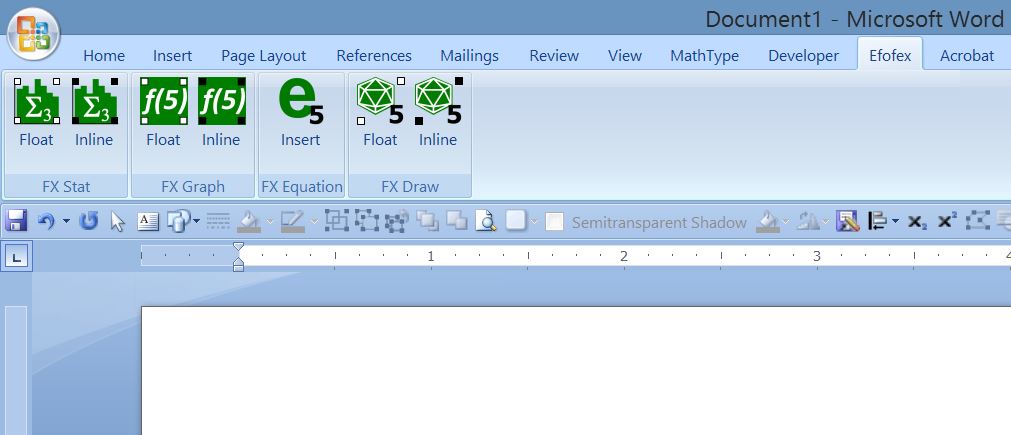Click the shape fill paint bucket
The width and height of the screenshot is (1011, 435).
point(249,222)
